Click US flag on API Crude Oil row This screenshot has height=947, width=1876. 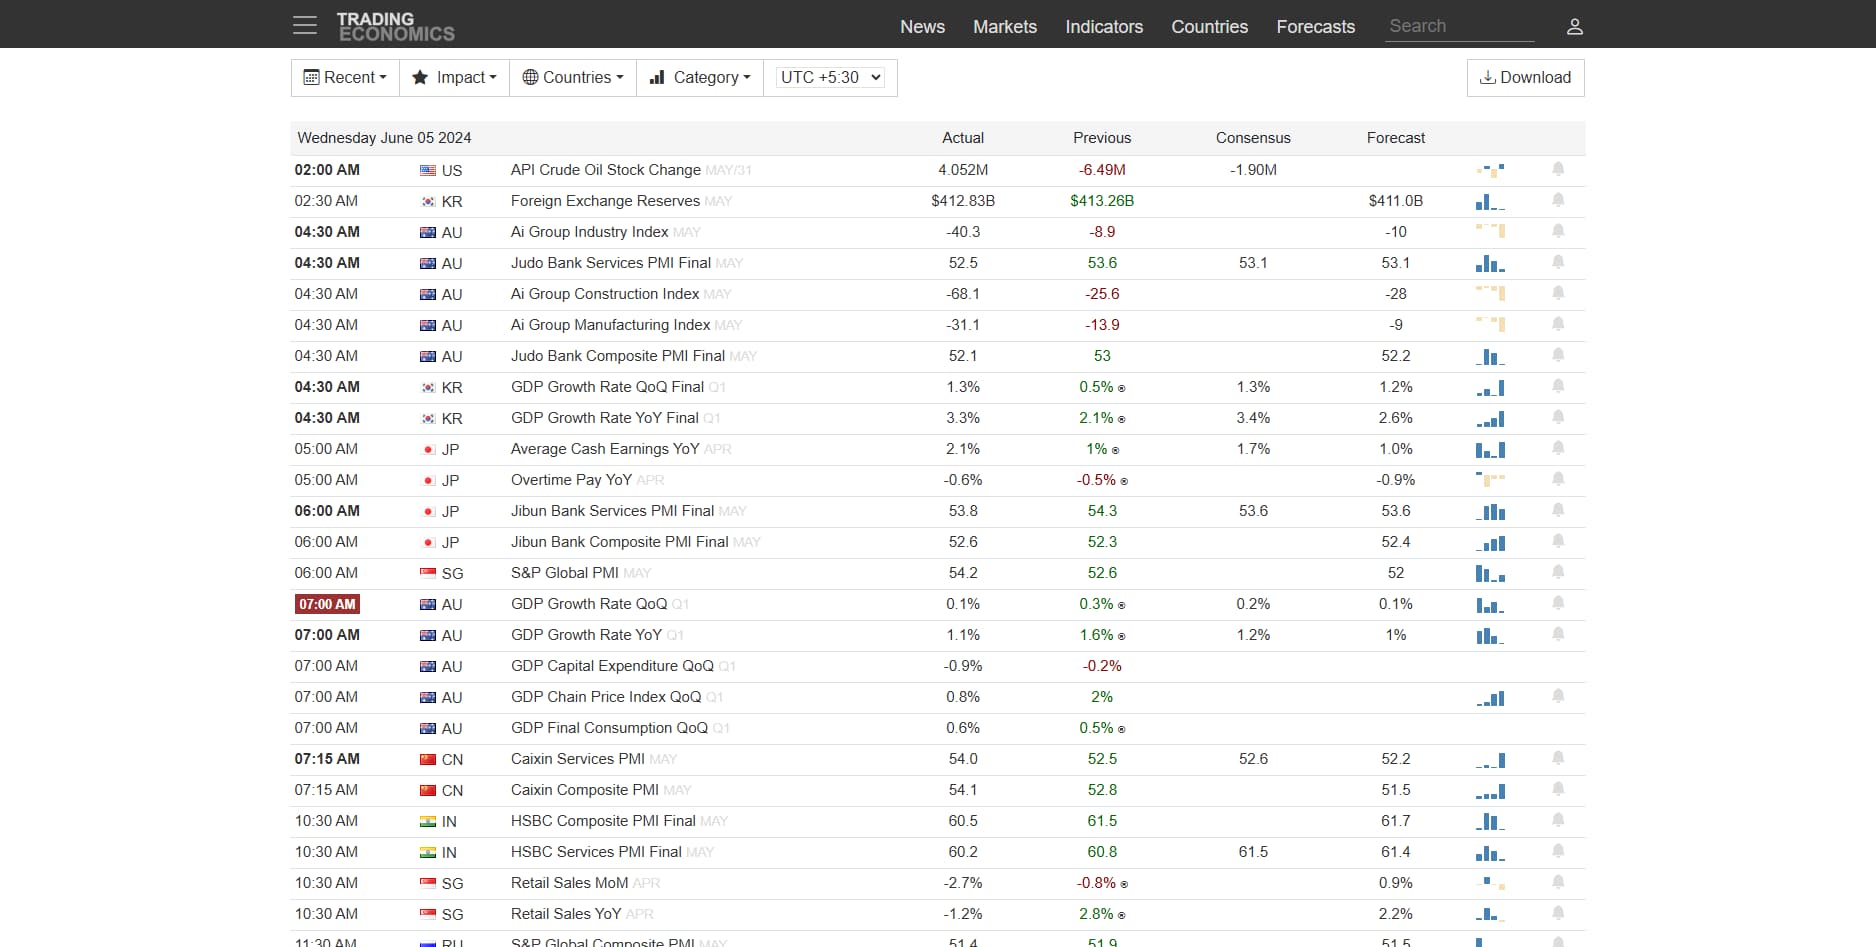428,170
